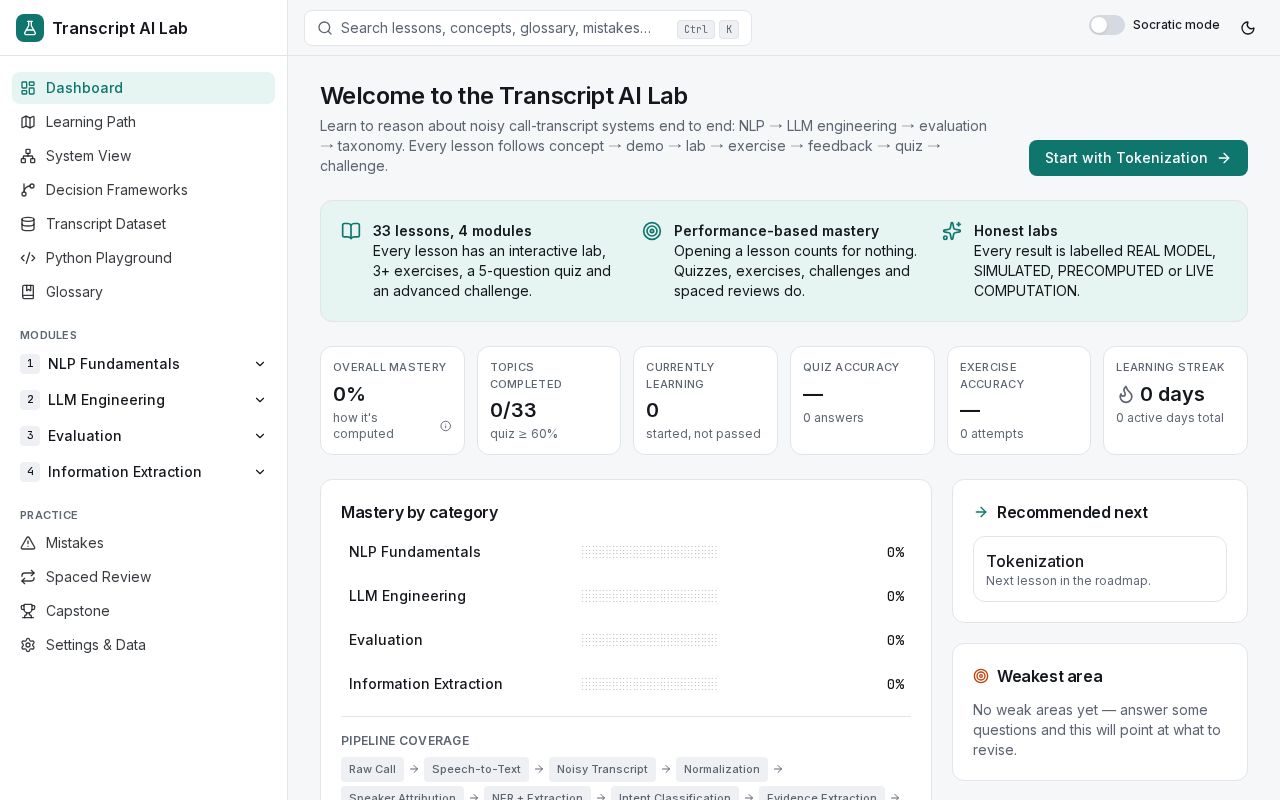Click the Topics Completed 0/33 card

point(549,401)
